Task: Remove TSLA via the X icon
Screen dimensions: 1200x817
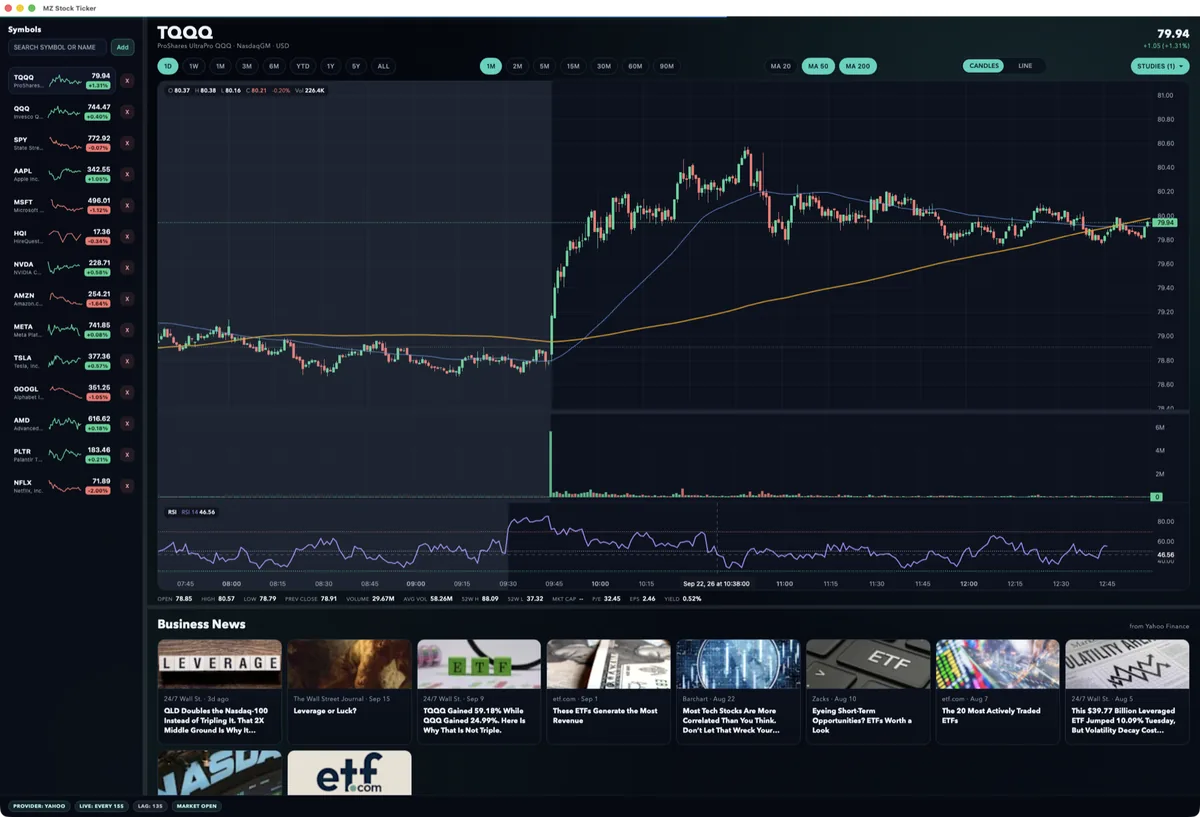Action: (127, 361)
